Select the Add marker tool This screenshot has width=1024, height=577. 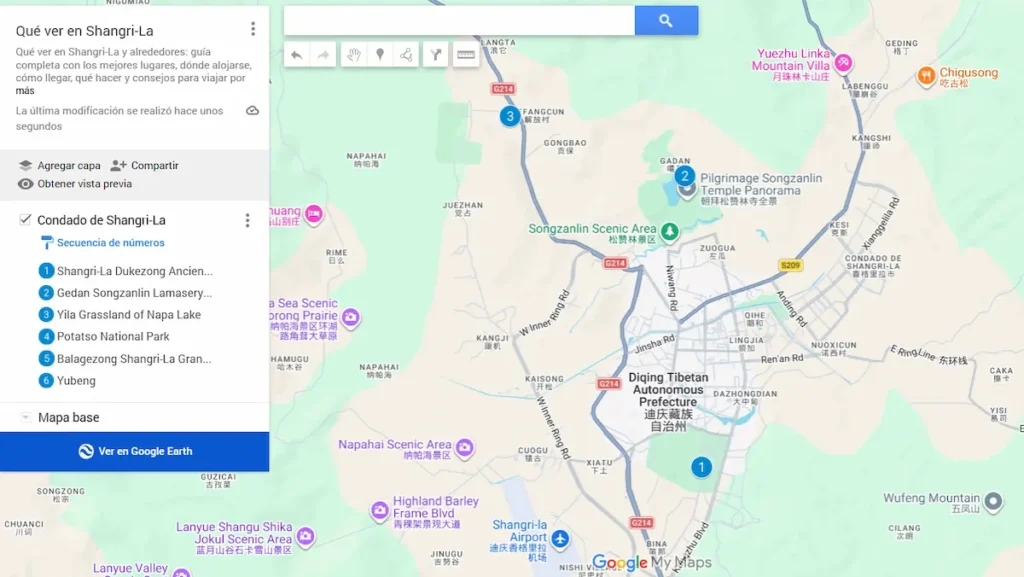pos(380,55)
